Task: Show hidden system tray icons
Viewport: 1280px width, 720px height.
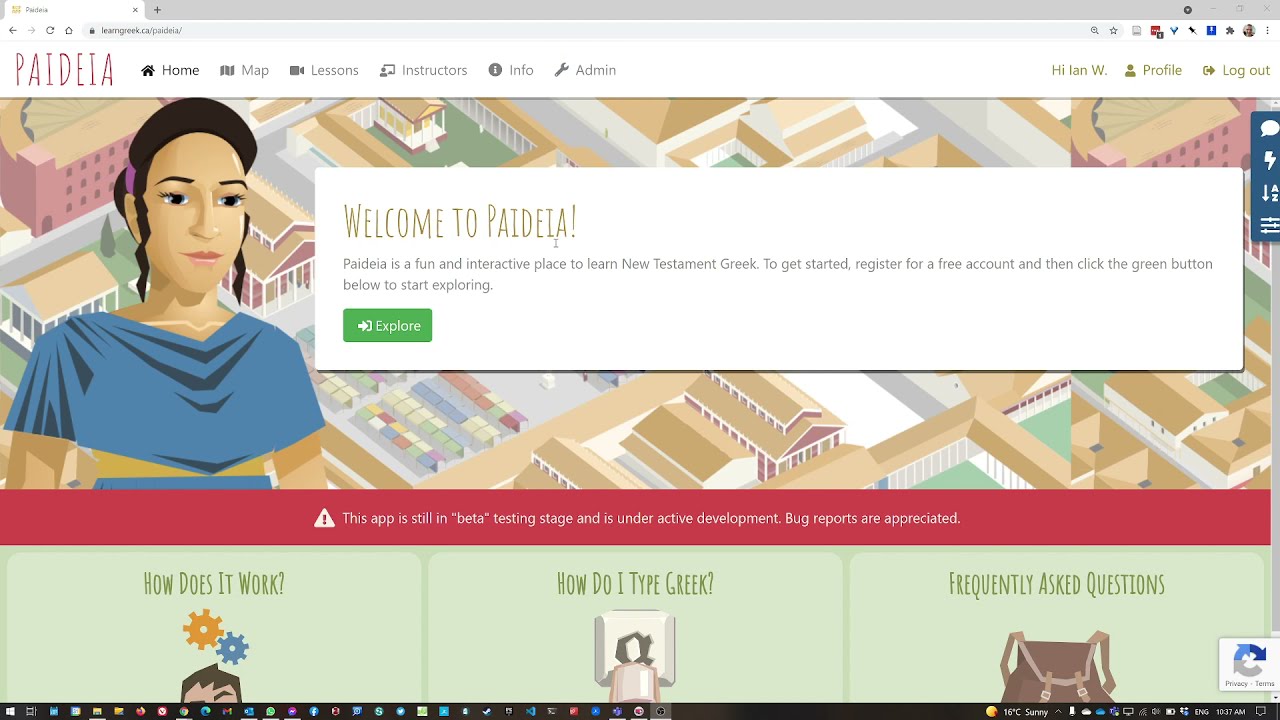Action: tap(1059, 712)
